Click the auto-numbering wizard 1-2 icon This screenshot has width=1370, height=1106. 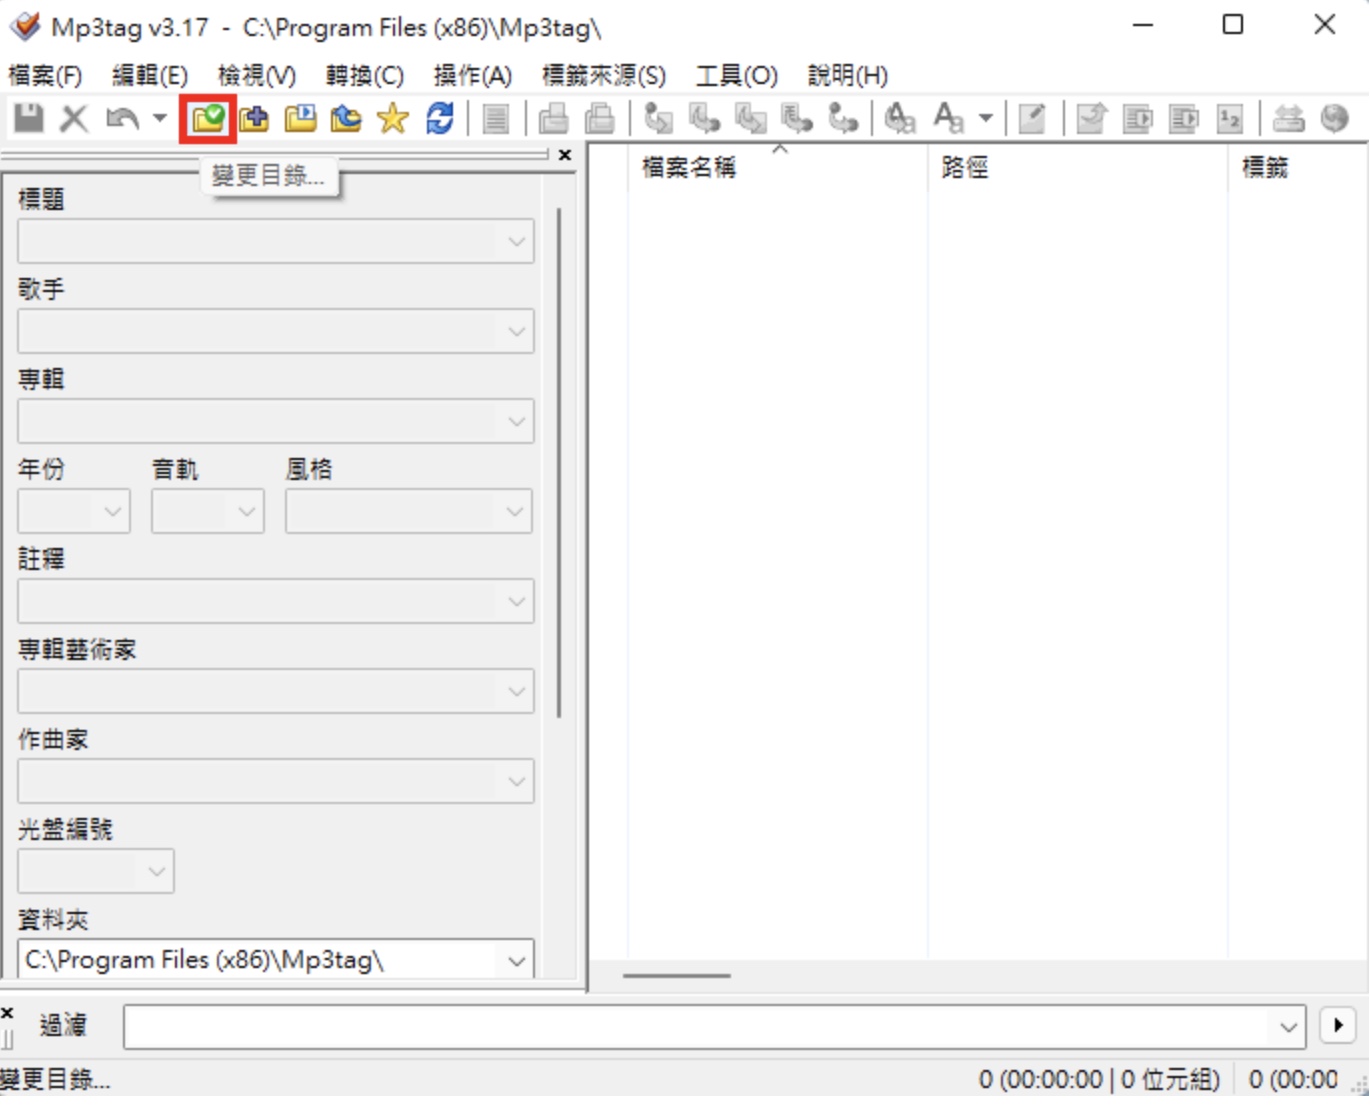pyautogui.click(x=1230, y=119)
